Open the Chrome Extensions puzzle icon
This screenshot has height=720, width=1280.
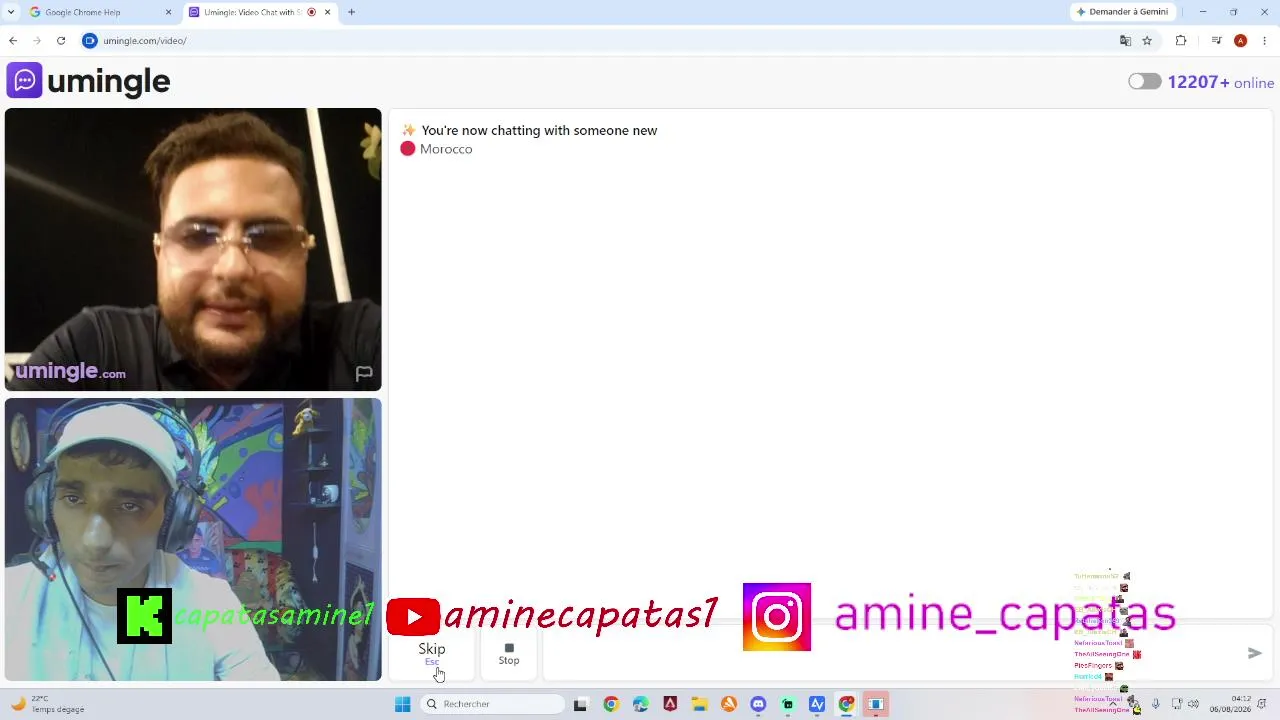(x=1181, y=41)
